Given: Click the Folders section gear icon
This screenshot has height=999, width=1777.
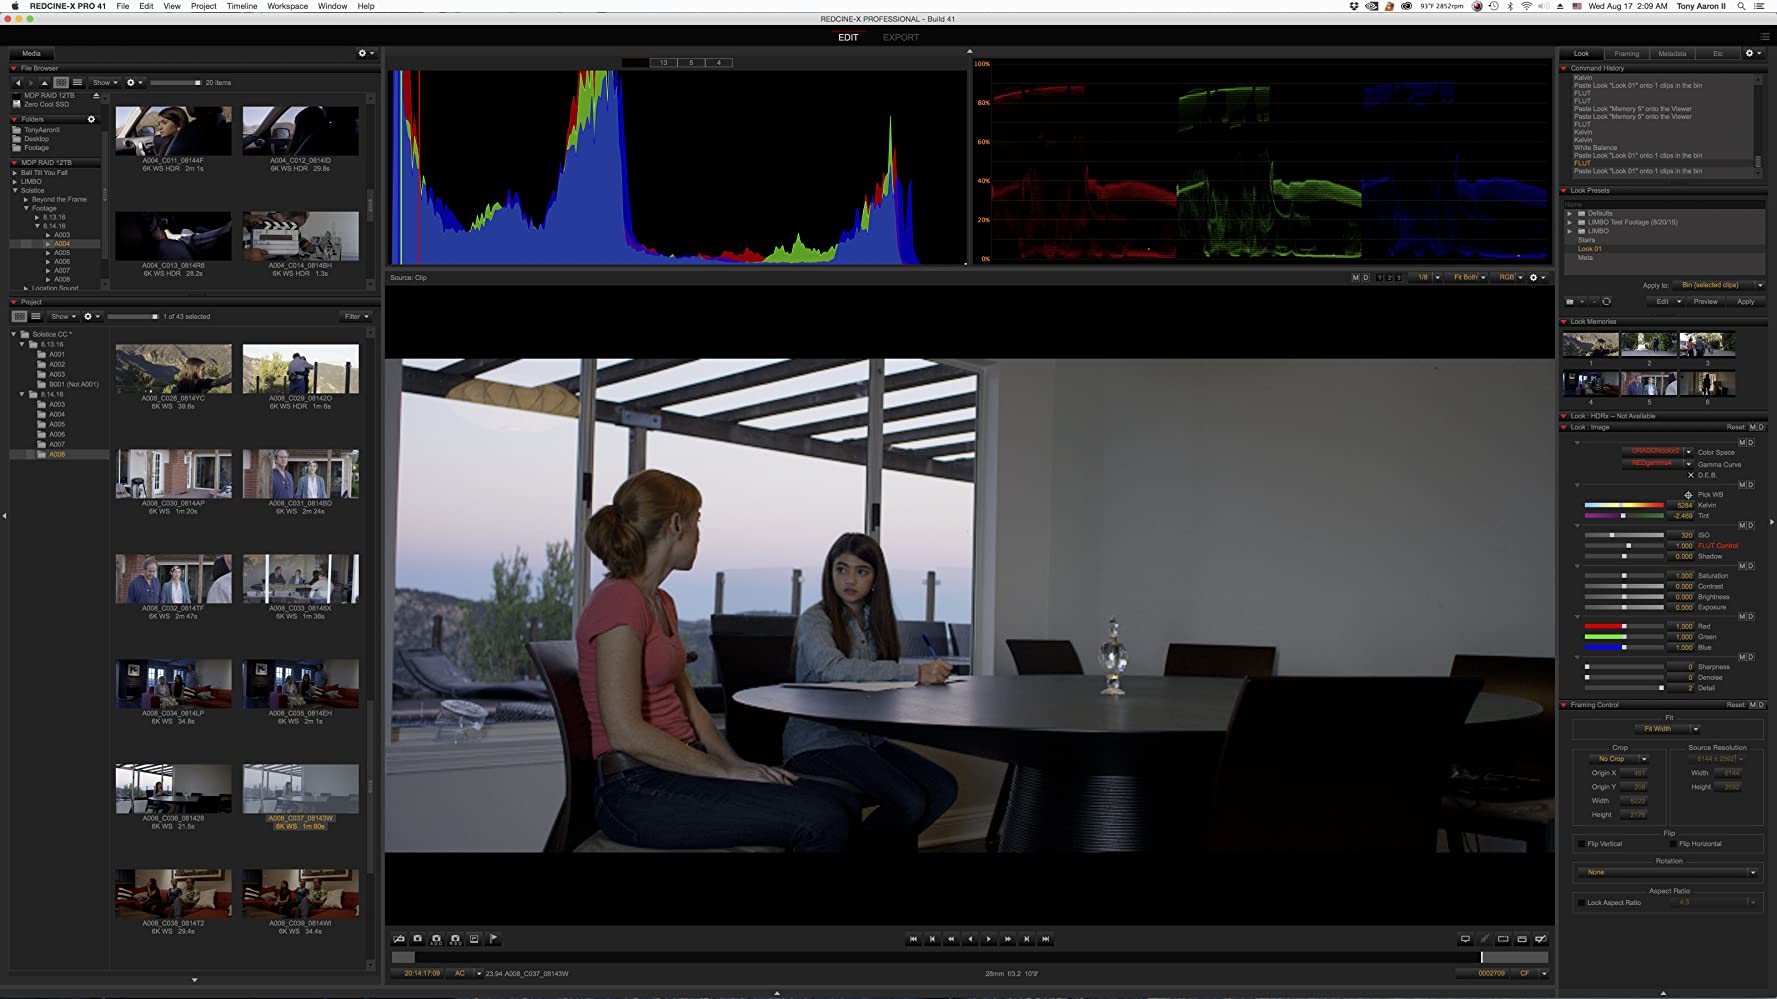Looking at the screenshot, I should point(91,119).
